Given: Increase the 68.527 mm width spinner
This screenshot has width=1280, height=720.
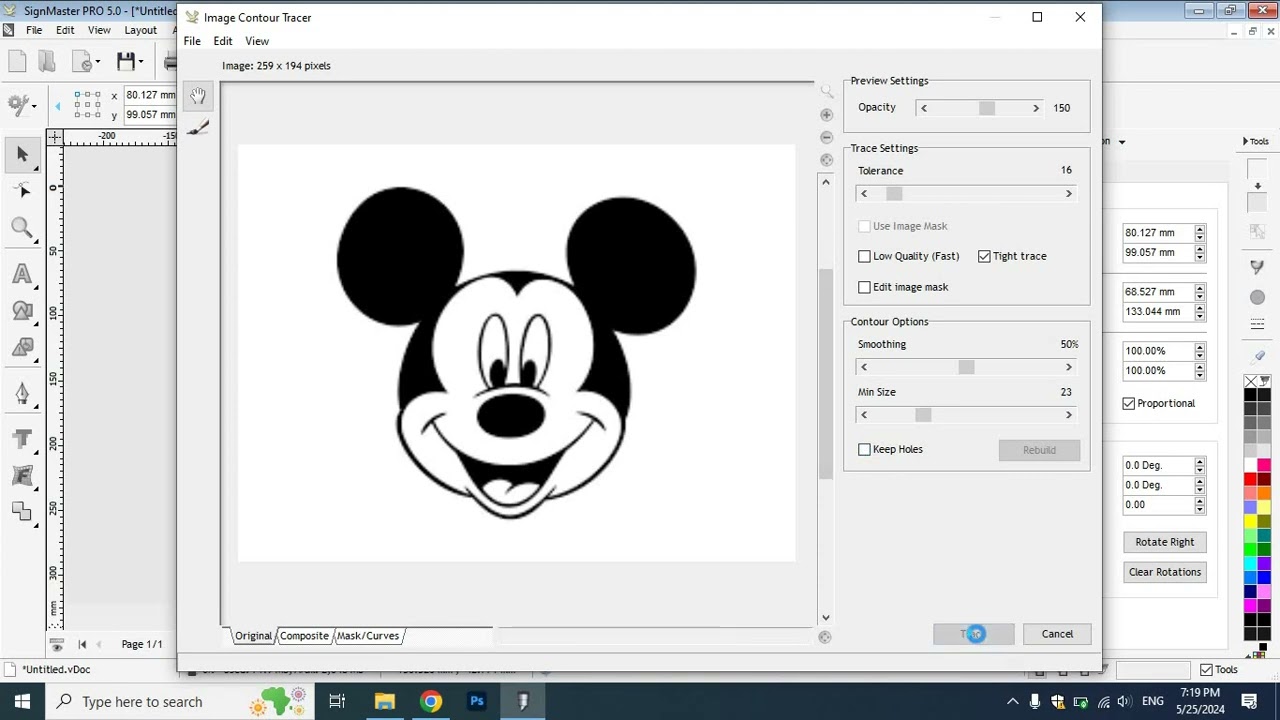Looking at the screenshot, I should 1200,288.
